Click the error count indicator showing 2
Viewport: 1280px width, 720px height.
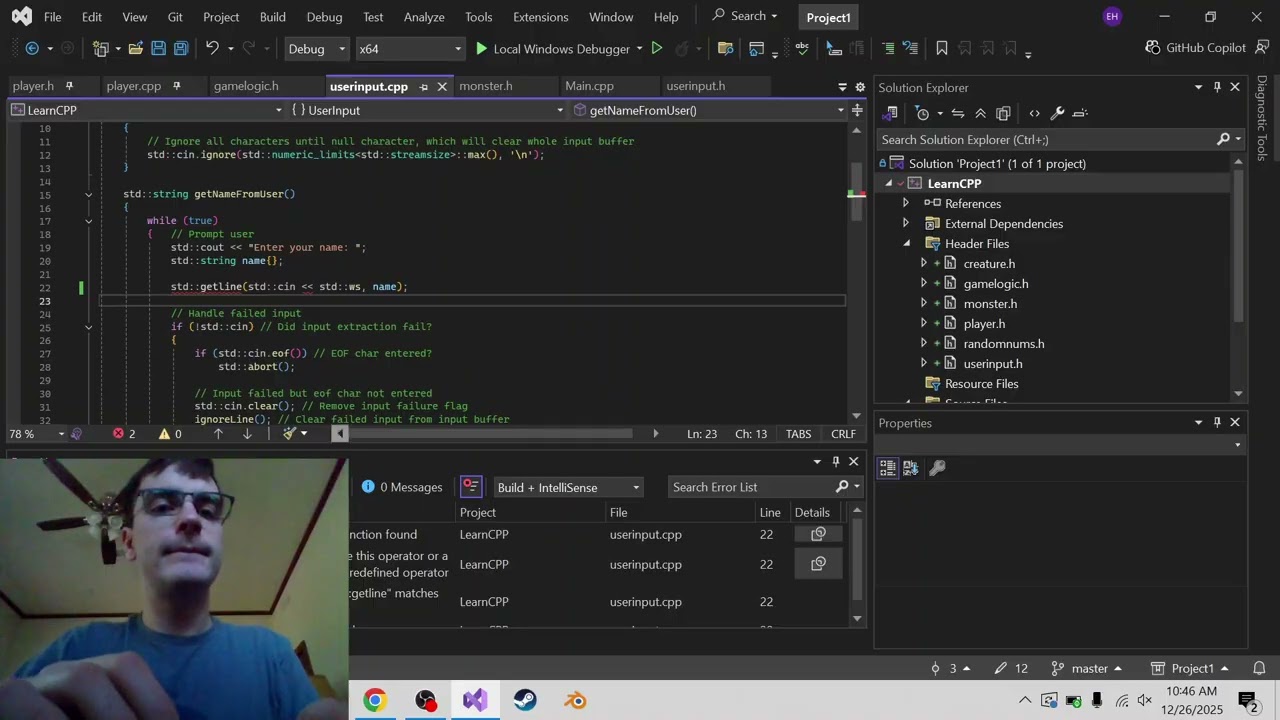coord(124,434)
